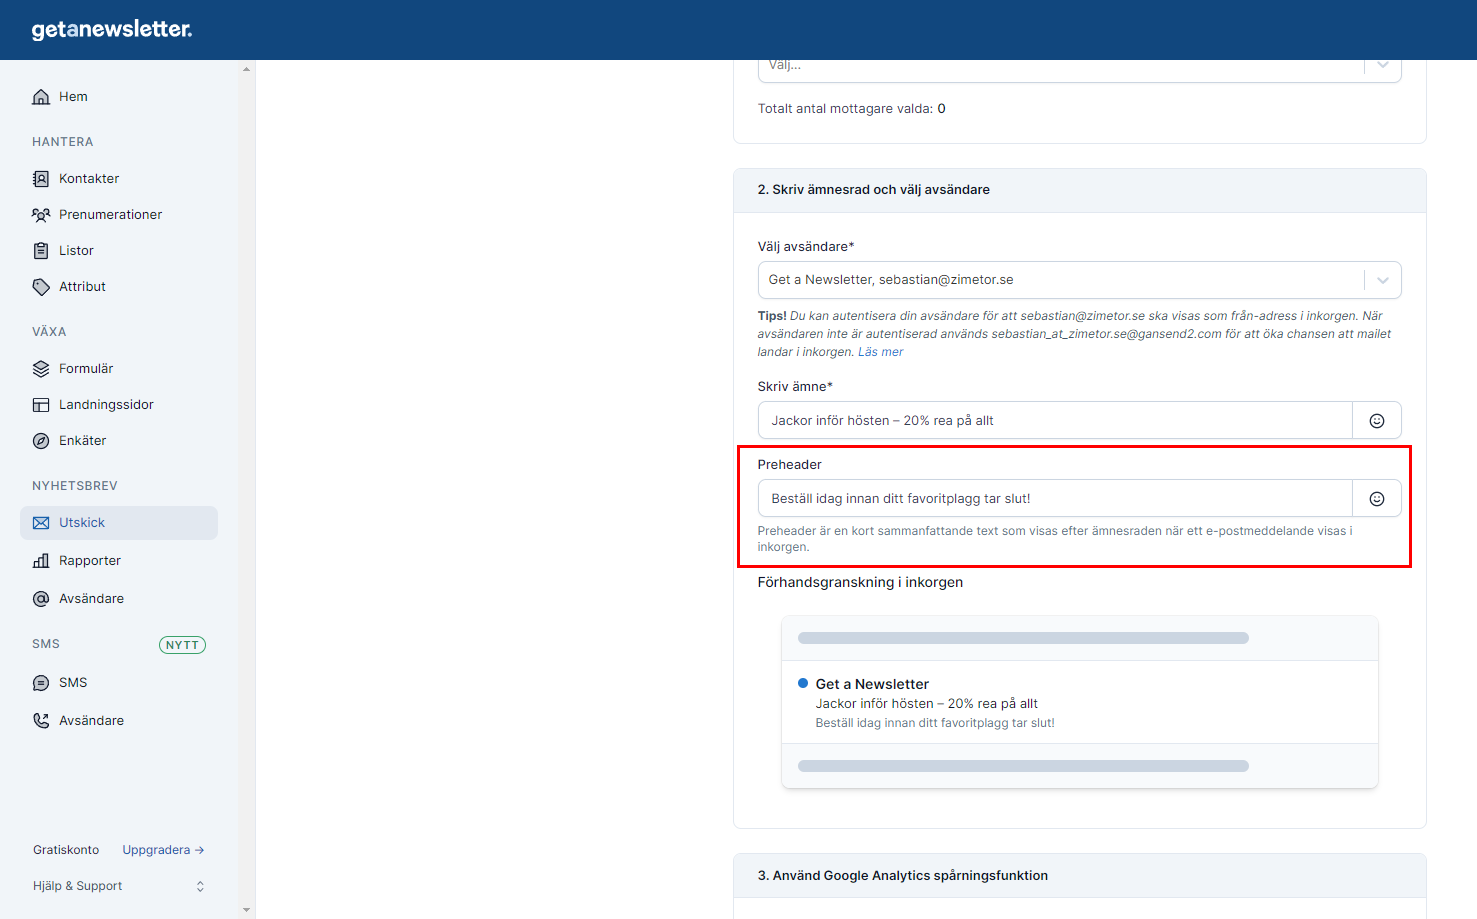Image resolution: width=1477 pixels, height=919 pixels.
Task: Click the Enkäter compass icon
Action: pos(41,441)
